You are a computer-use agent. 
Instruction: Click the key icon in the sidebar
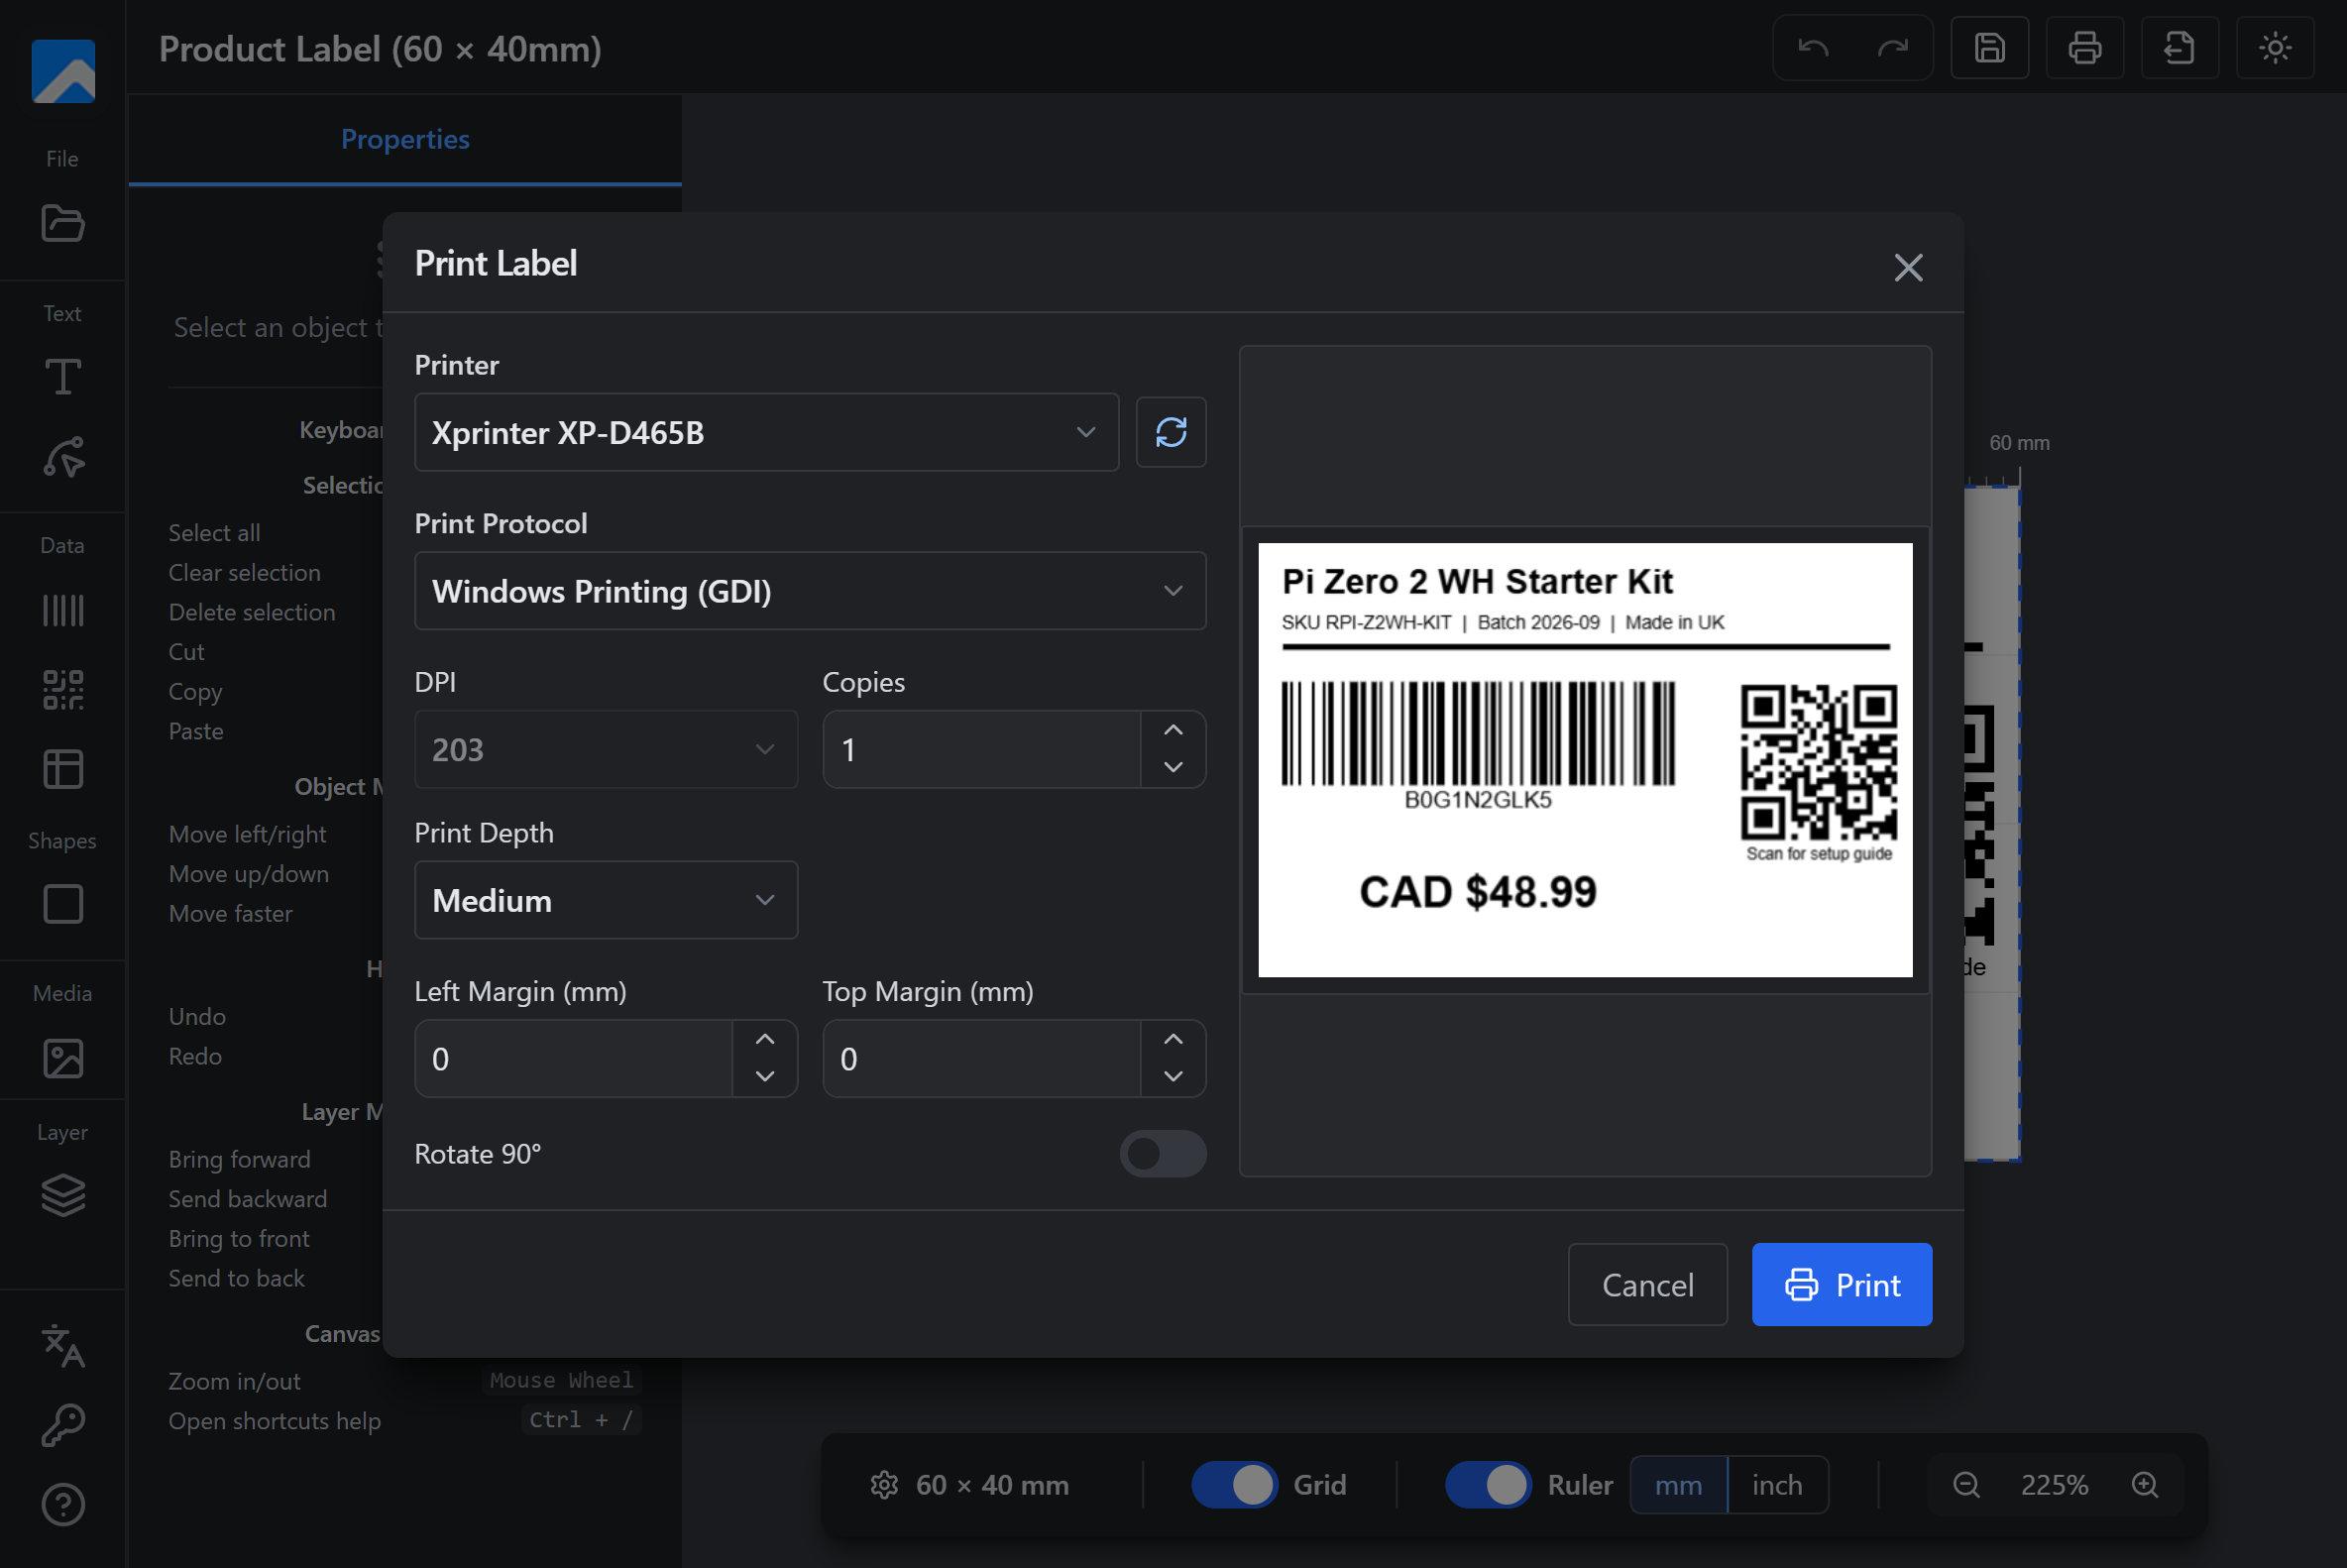tap(63, 1425)
